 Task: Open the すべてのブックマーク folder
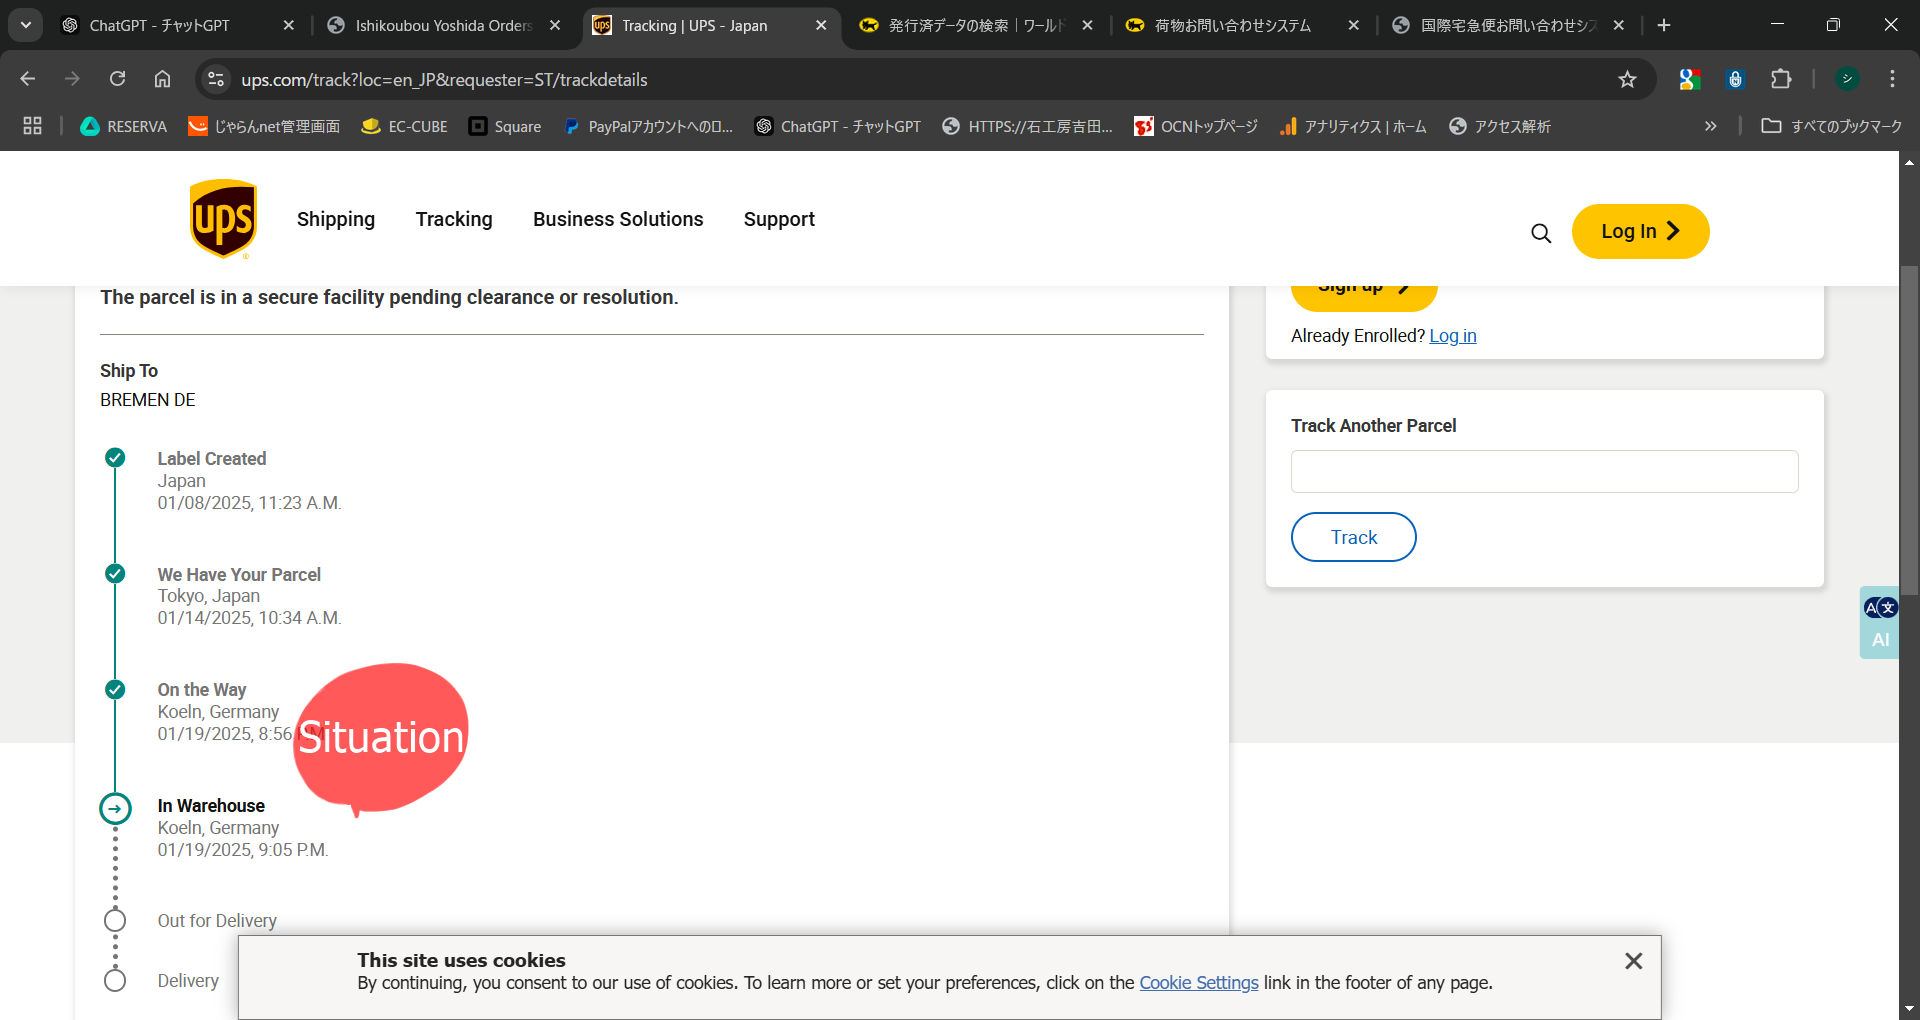pyautogui.click(x=1832, y=126)
